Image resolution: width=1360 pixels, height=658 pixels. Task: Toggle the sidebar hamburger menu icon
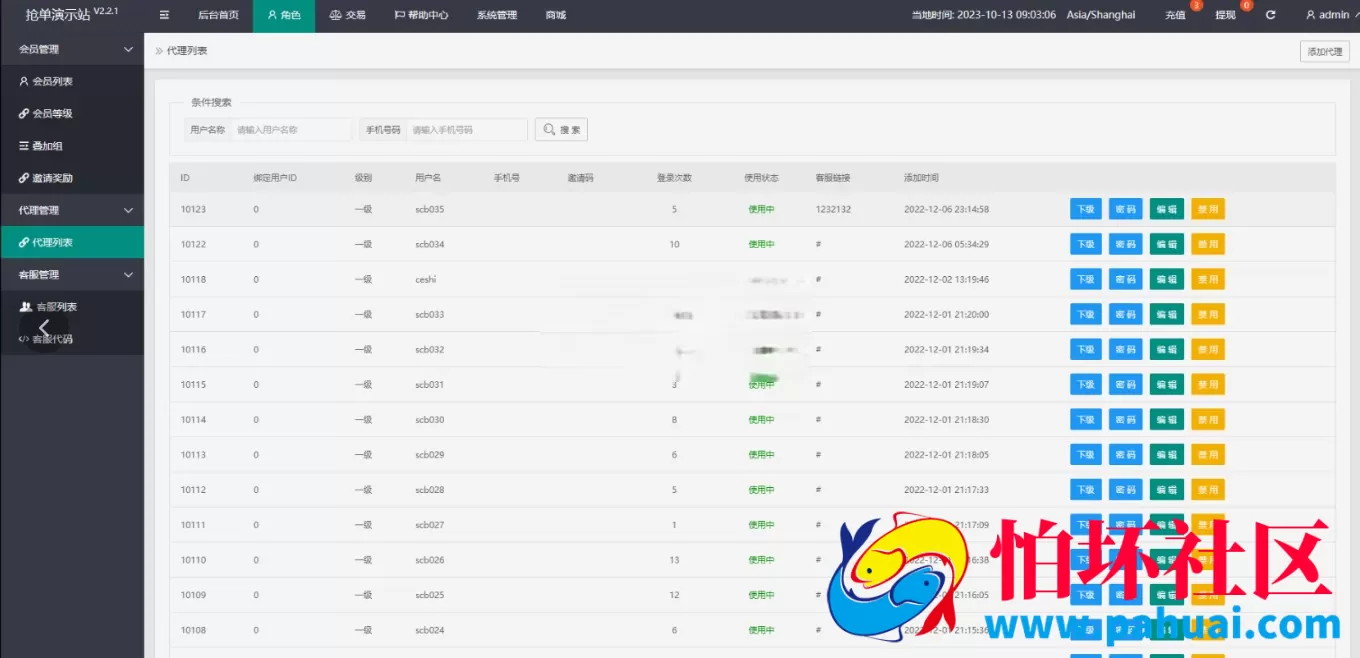pos(165,15)
